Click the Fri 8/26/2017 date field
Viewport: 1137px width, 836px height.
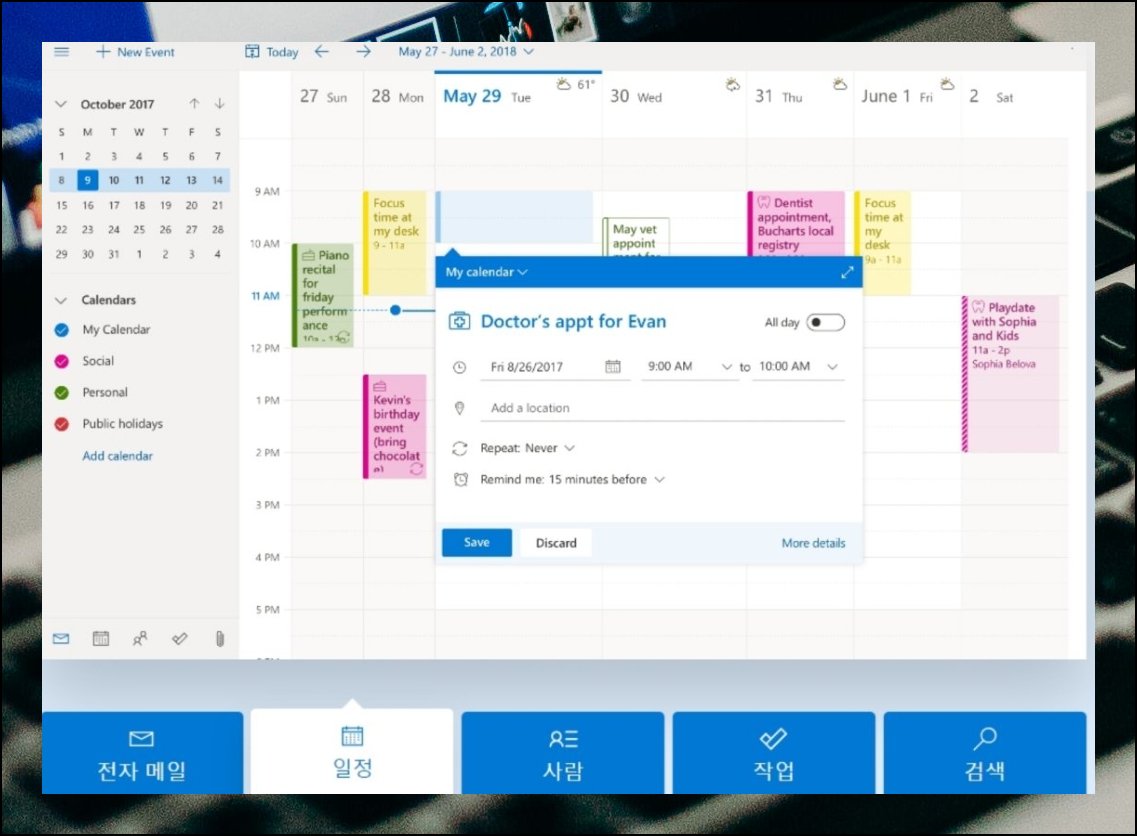click(x=555, y=367)
